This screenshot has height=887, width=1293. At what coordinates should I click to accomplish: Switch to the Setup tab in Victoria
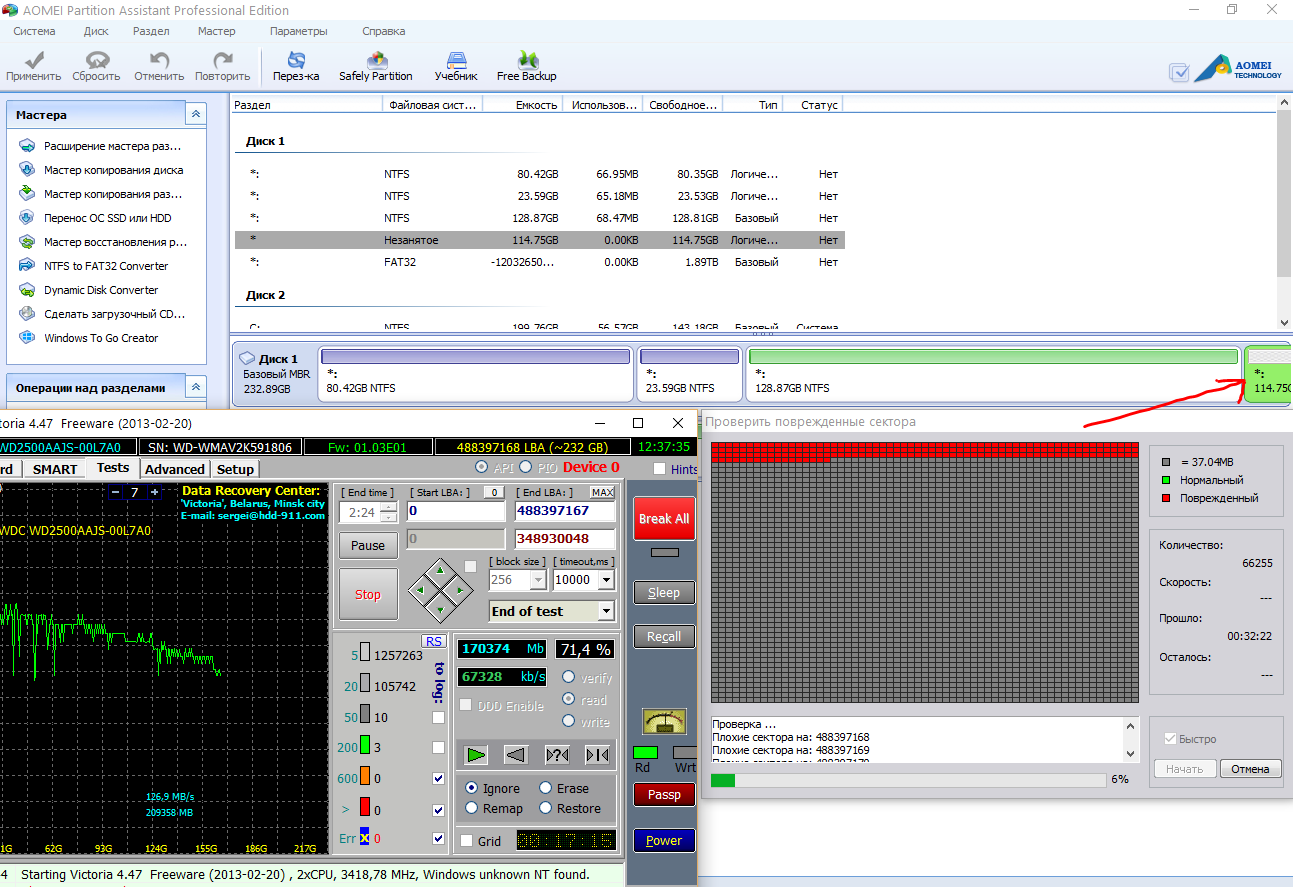pyautogui.click(x=235, y=468)
